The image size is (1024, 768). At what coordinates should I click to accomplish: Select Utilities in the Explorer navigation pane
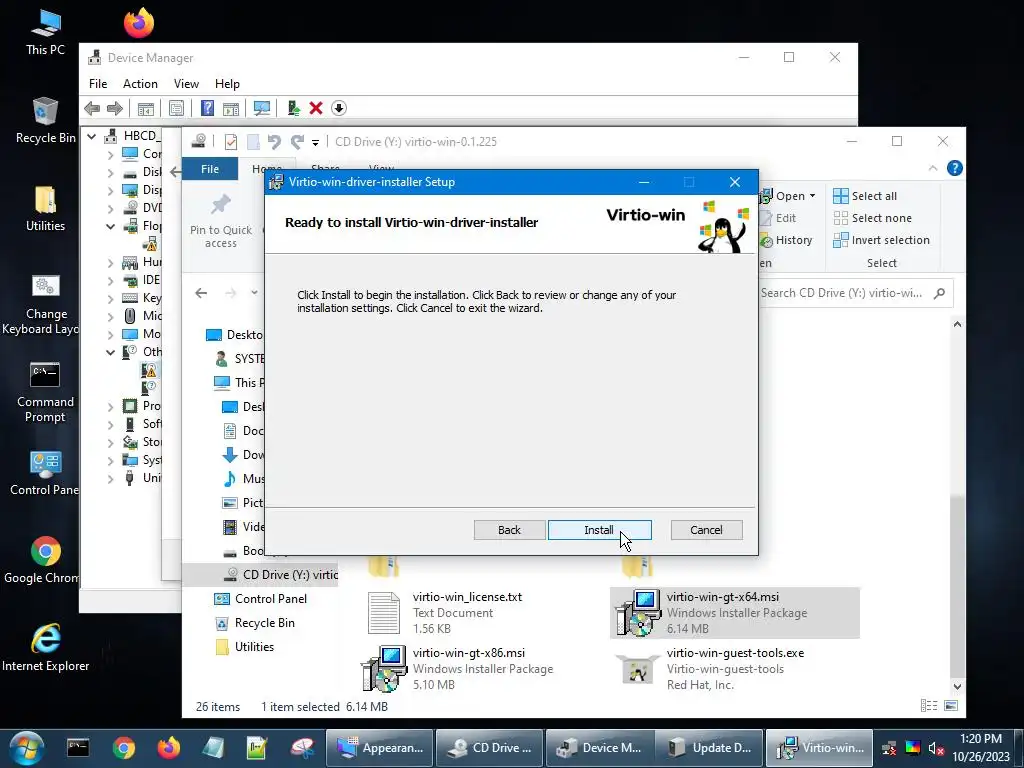click(244, 647)
